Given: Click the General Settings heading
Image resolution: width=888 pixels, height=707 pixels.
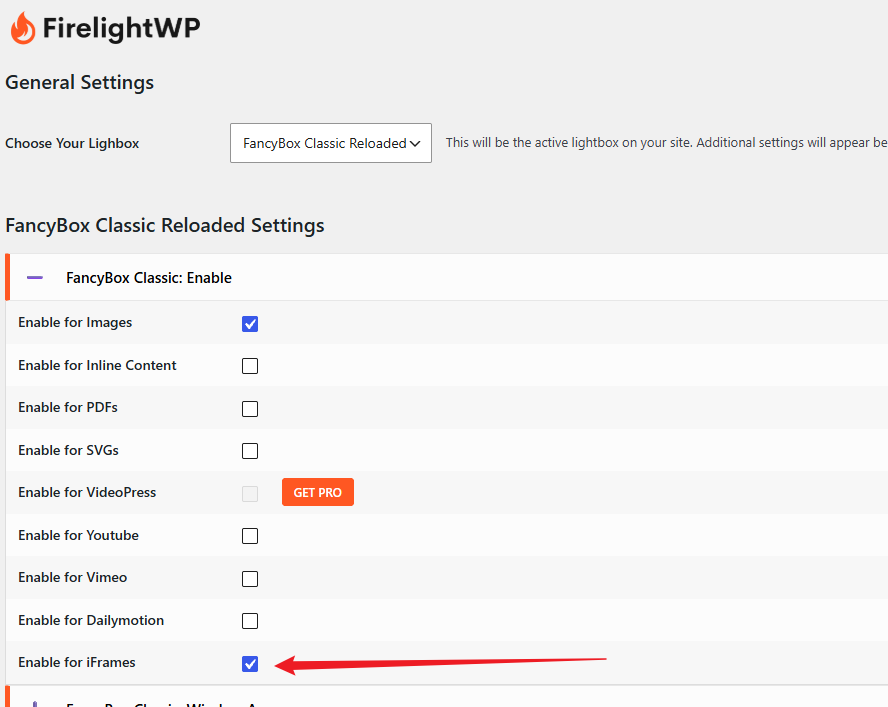Looking at the screenshot, I should pos(79,83).
